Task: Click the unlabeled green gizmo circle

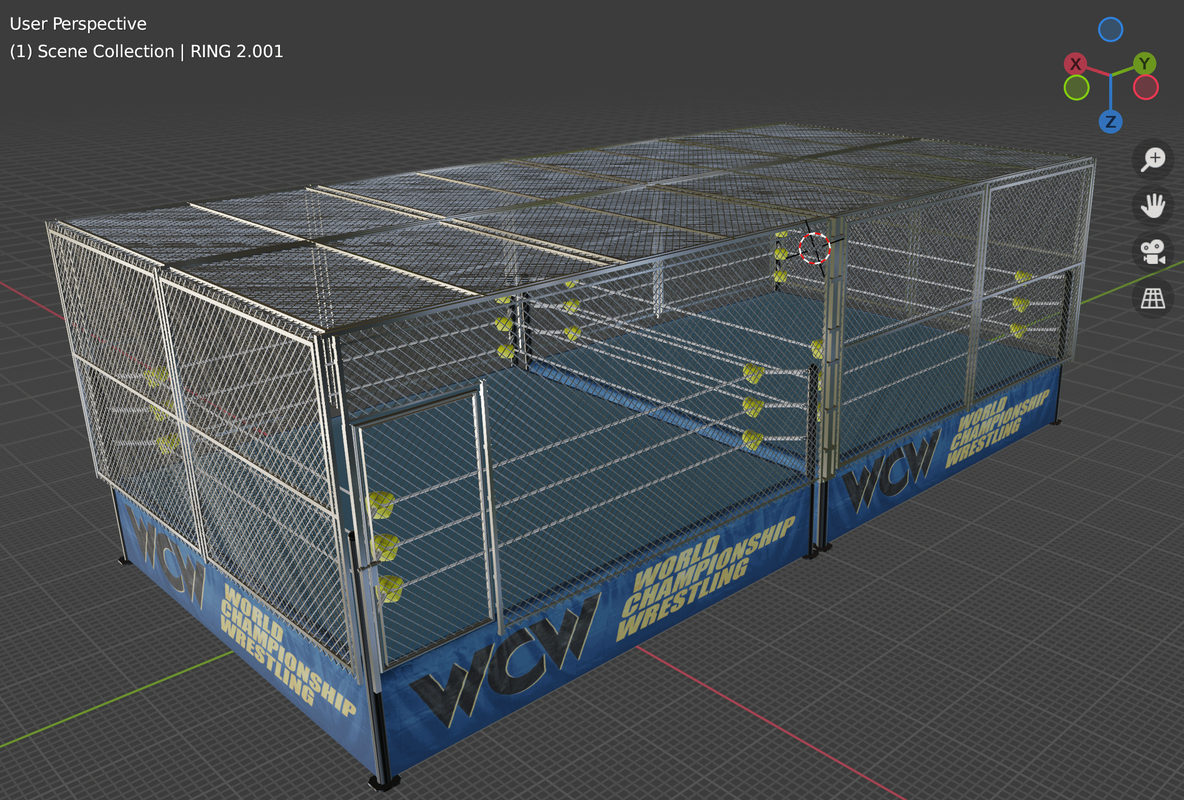Action: coord(1076,88)
